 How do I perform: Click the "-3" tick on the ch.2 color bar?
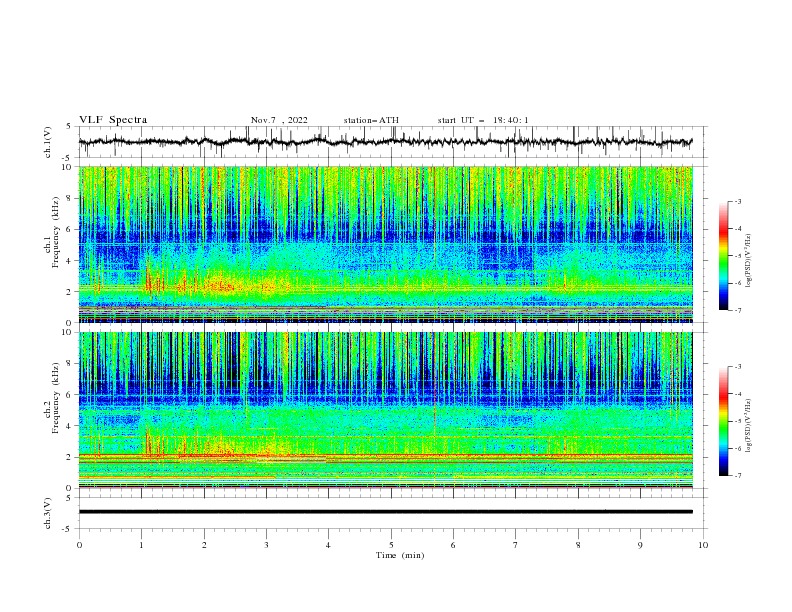click(737, 367)
